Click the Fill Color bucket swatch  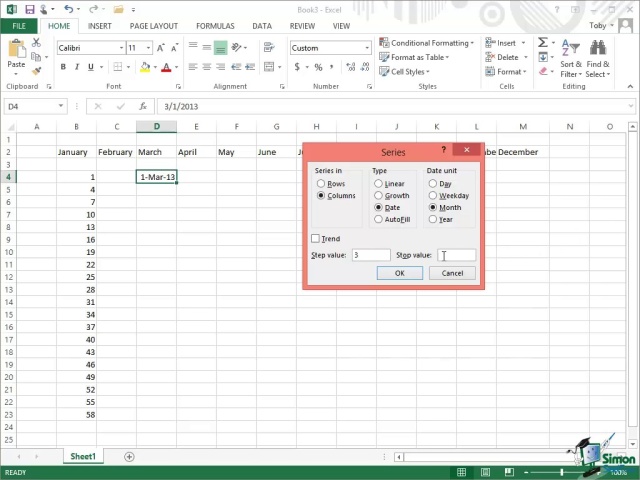click(145, 67)
